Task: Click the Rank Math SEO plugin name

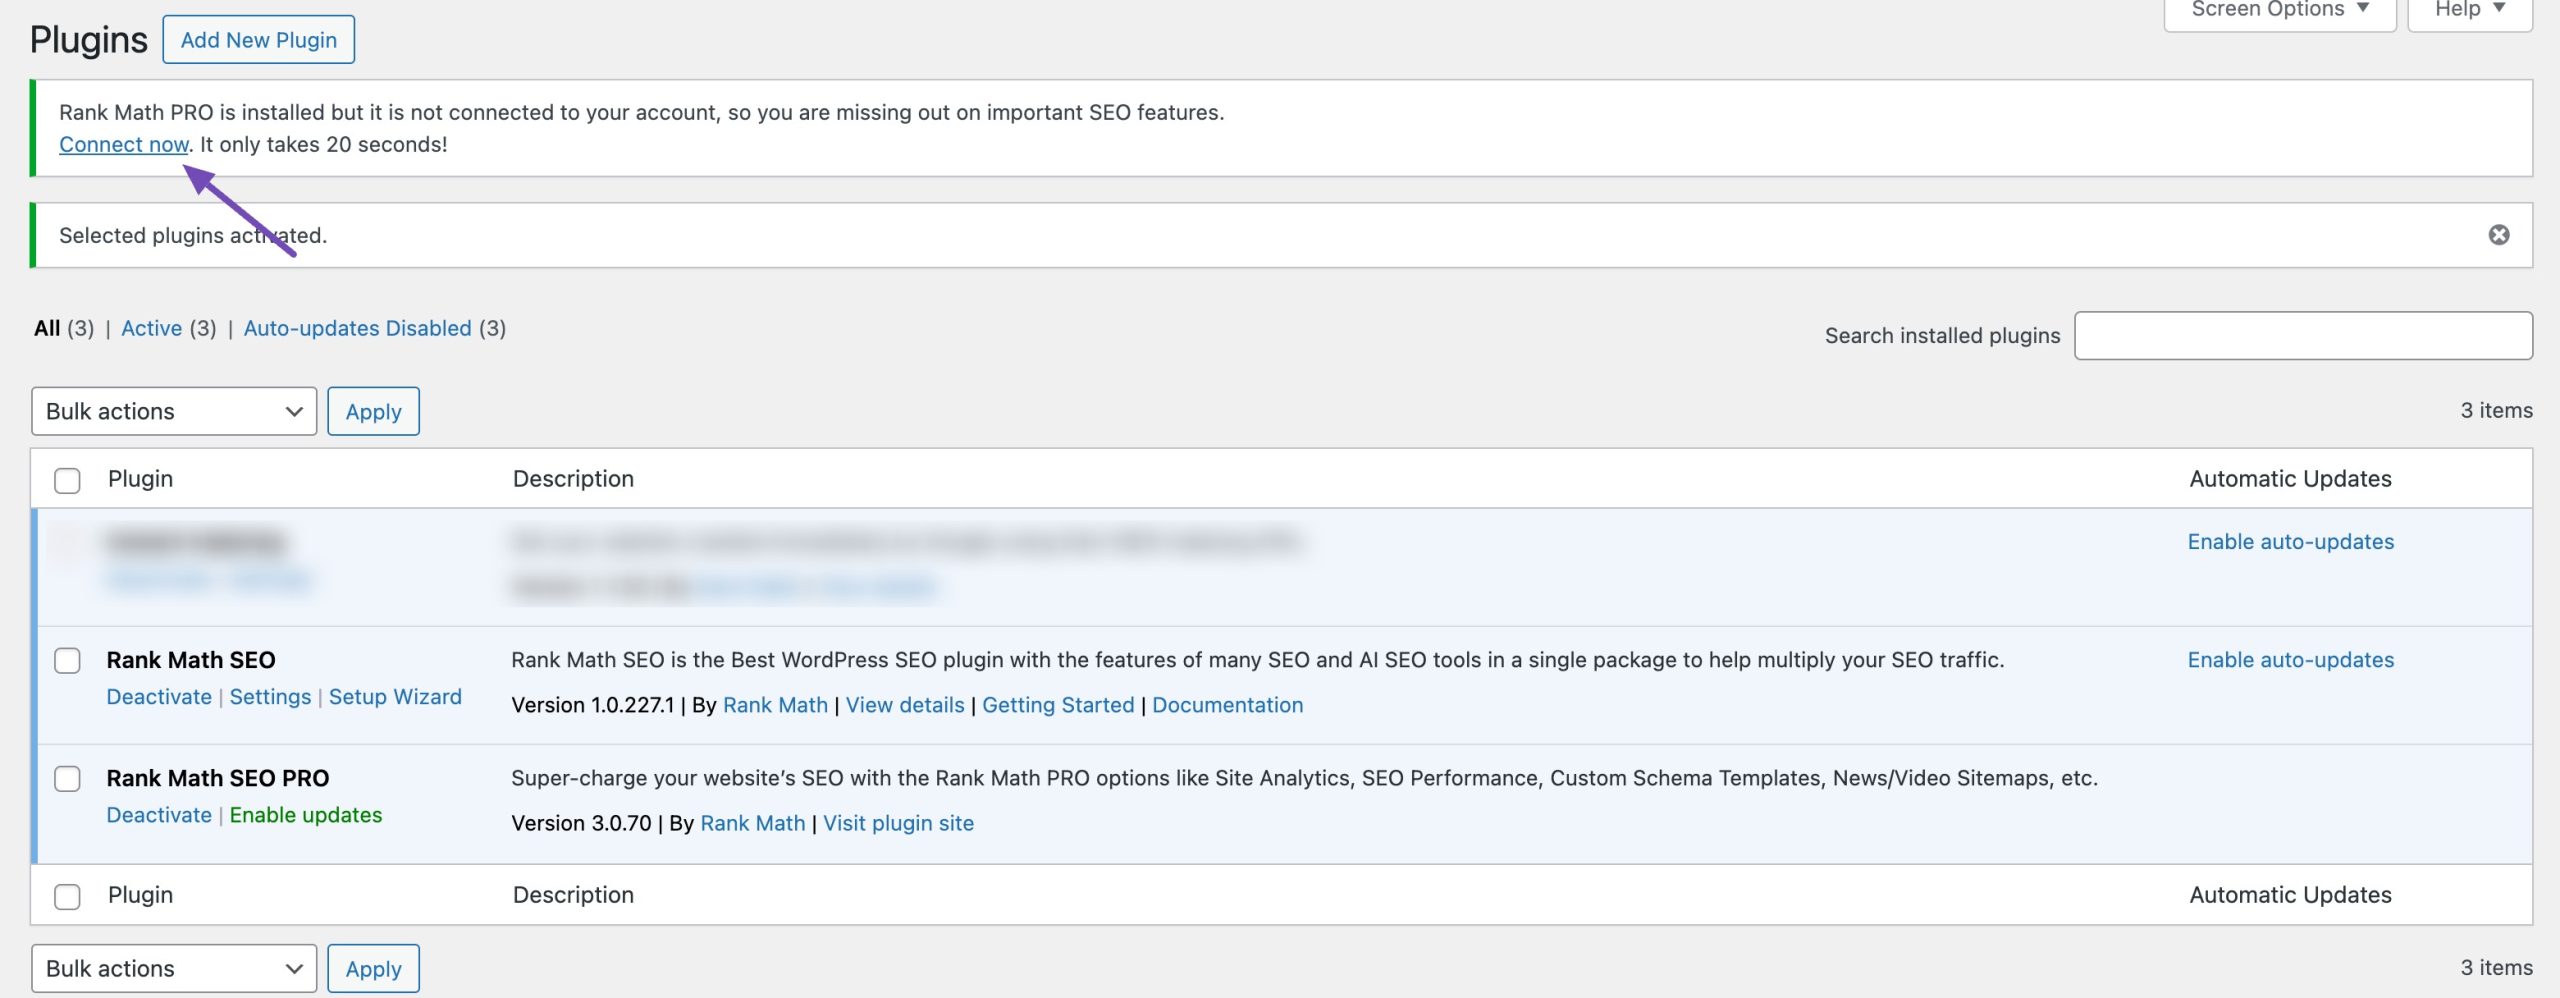Action: 191,660
